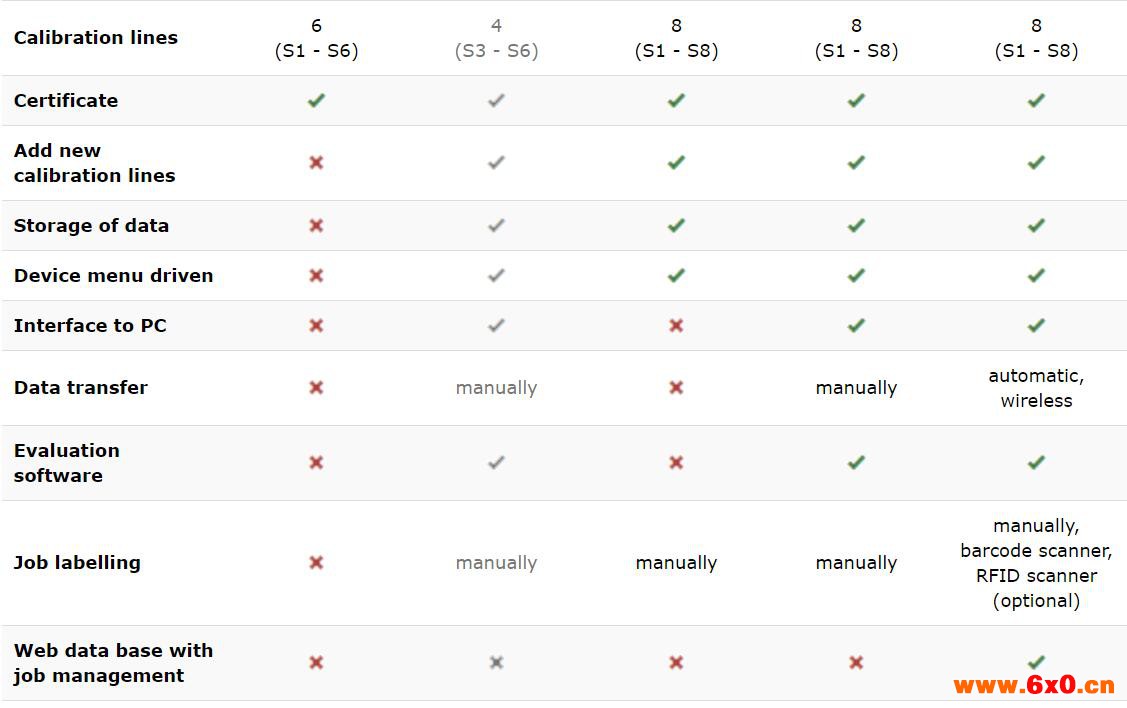Click the Interface to PC row label

[90, 326]
